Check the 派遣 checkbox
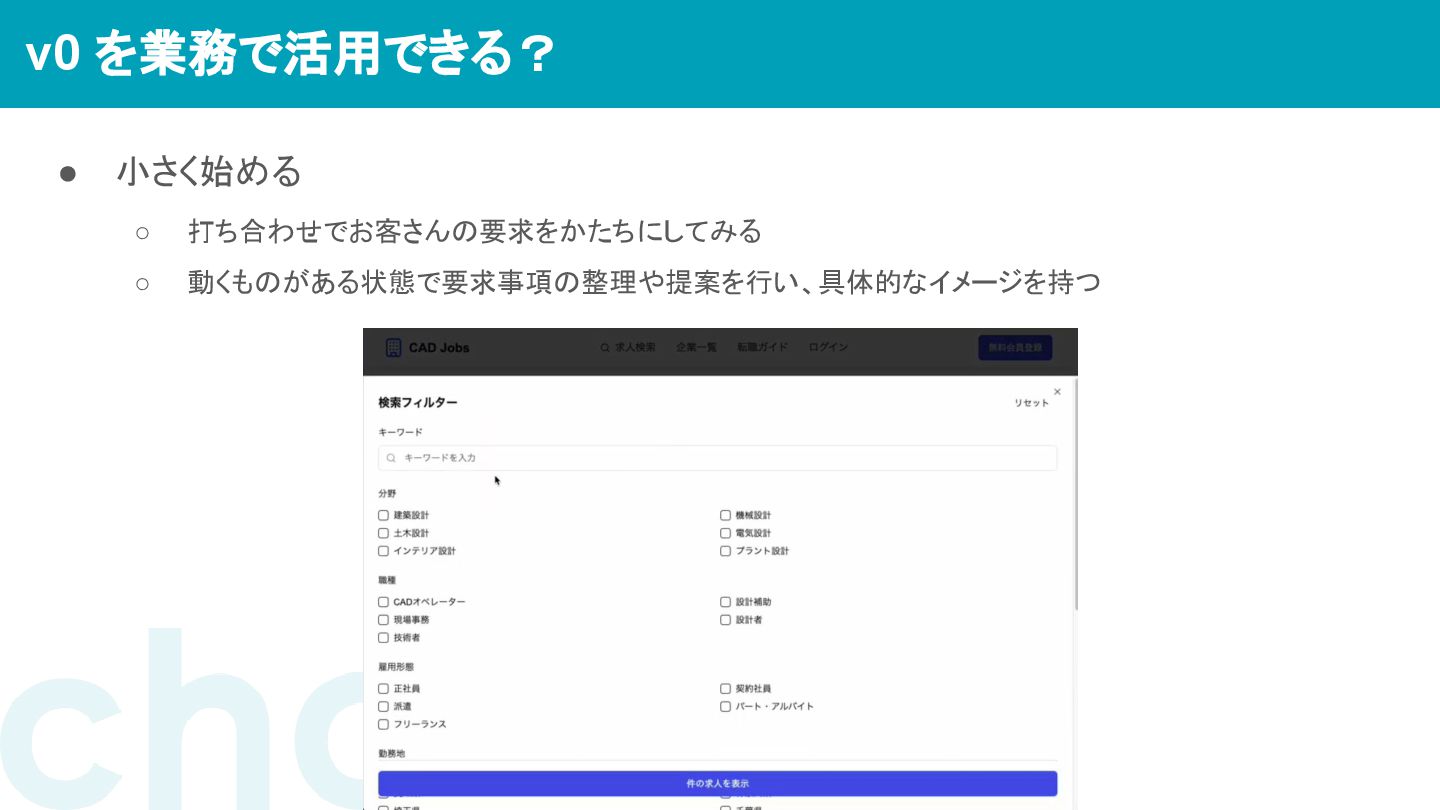The image size is (1440, 810). (383, 706)
